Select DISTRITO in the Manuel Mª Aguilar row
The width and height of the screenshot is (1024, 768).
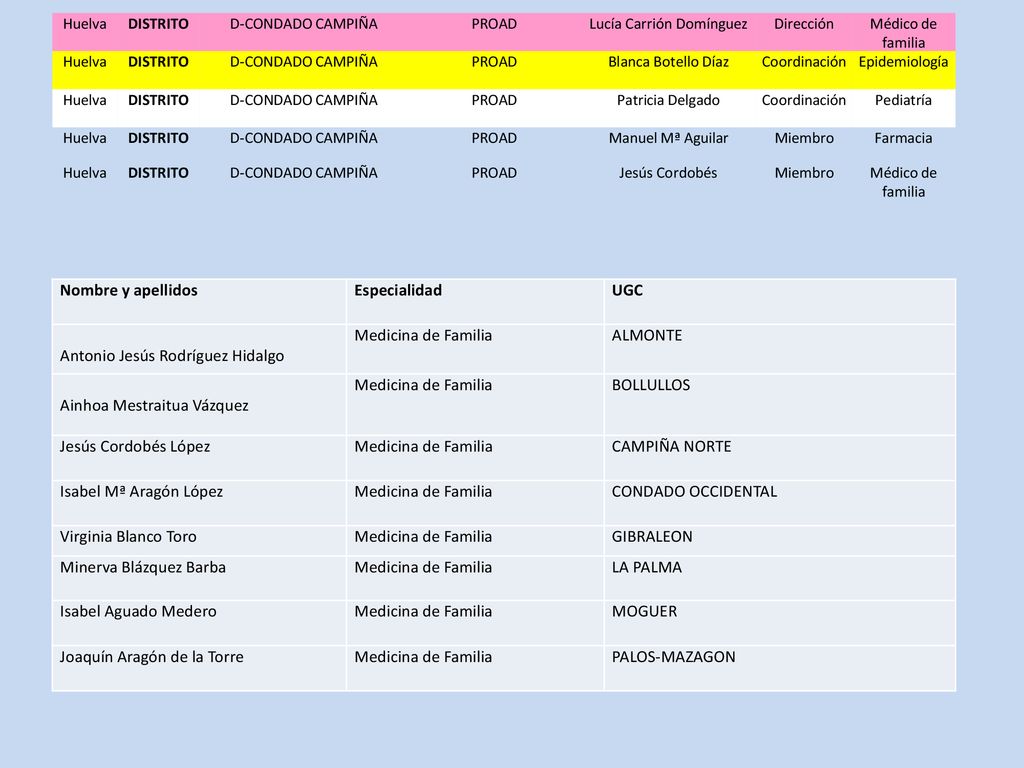[158, 138]
